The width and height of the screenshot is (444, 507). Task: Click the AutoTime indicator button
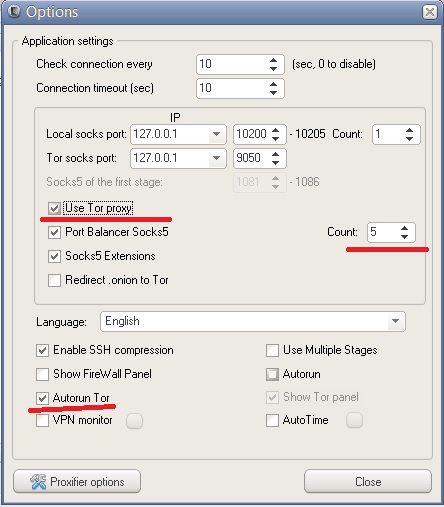(354, 420)
